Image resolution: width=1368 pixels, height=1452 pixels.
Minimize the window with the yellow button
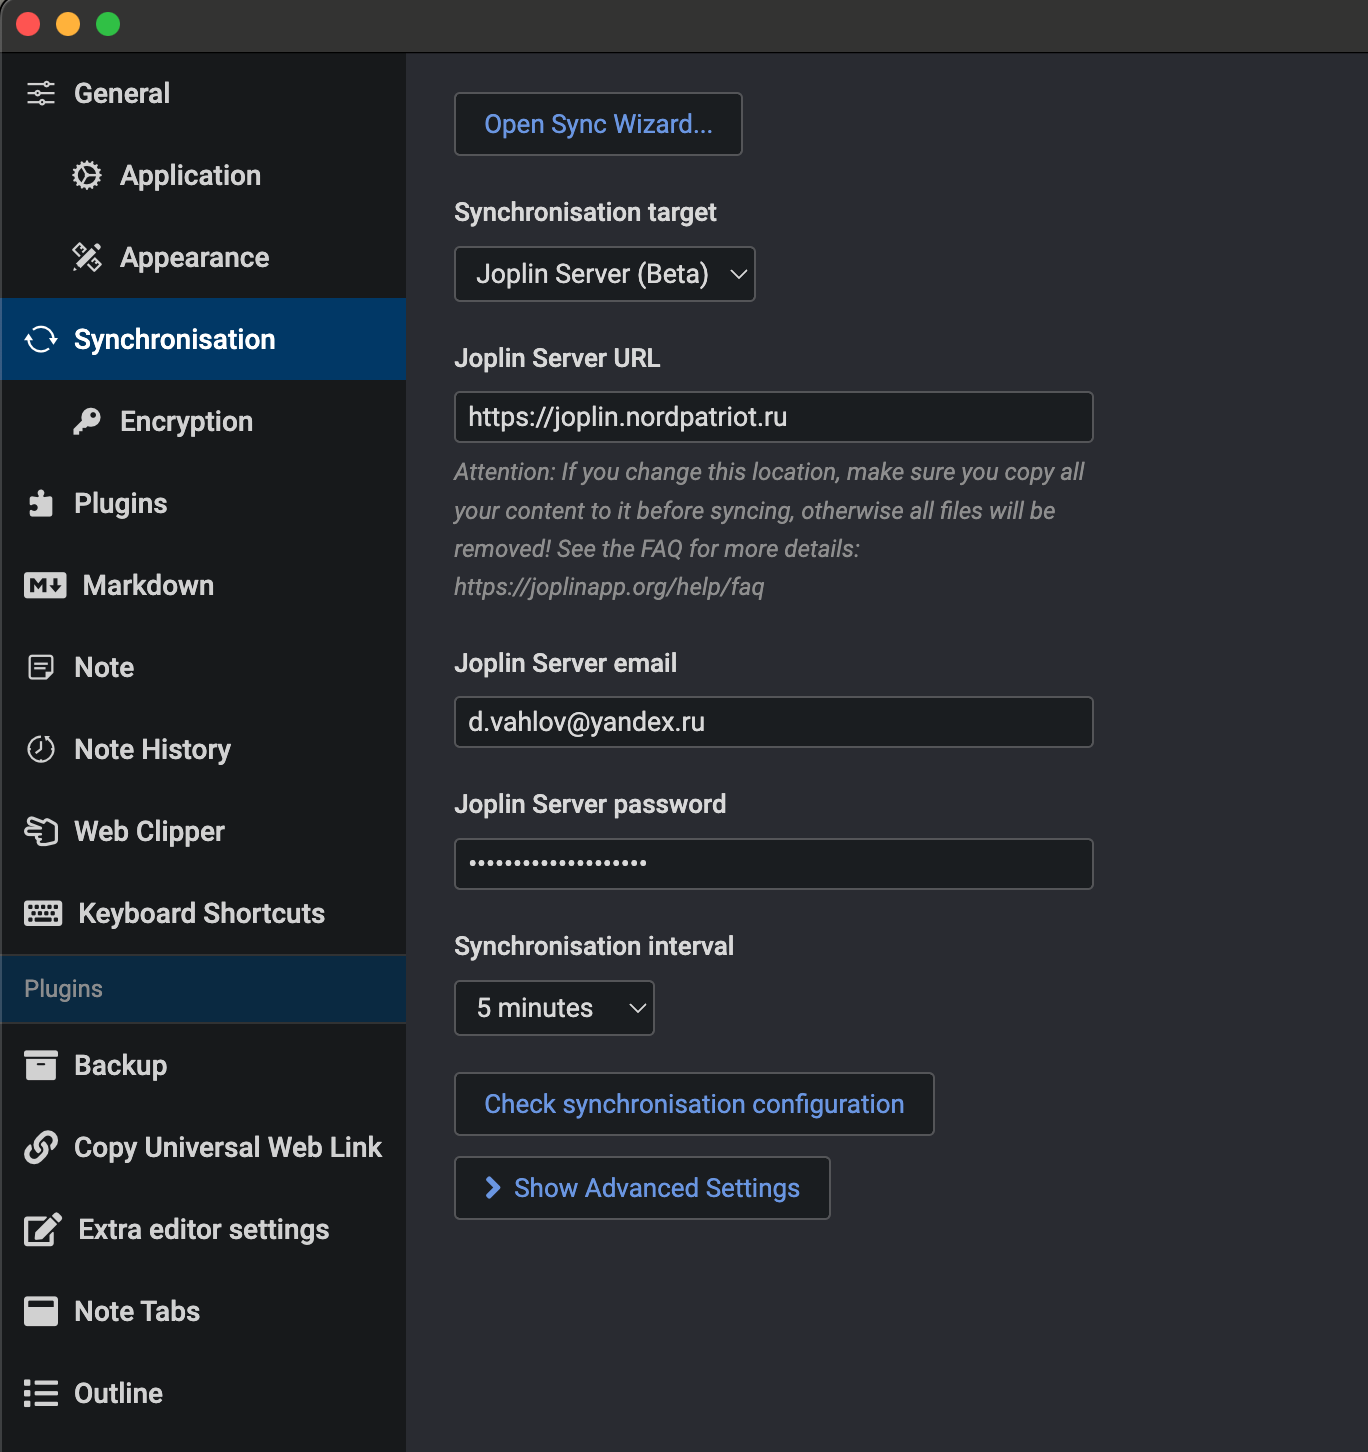68,24
